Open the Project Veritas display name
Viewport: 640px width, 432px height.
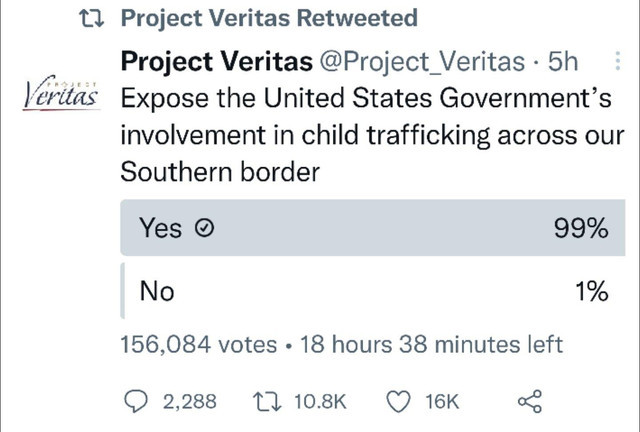click(217, 61)
